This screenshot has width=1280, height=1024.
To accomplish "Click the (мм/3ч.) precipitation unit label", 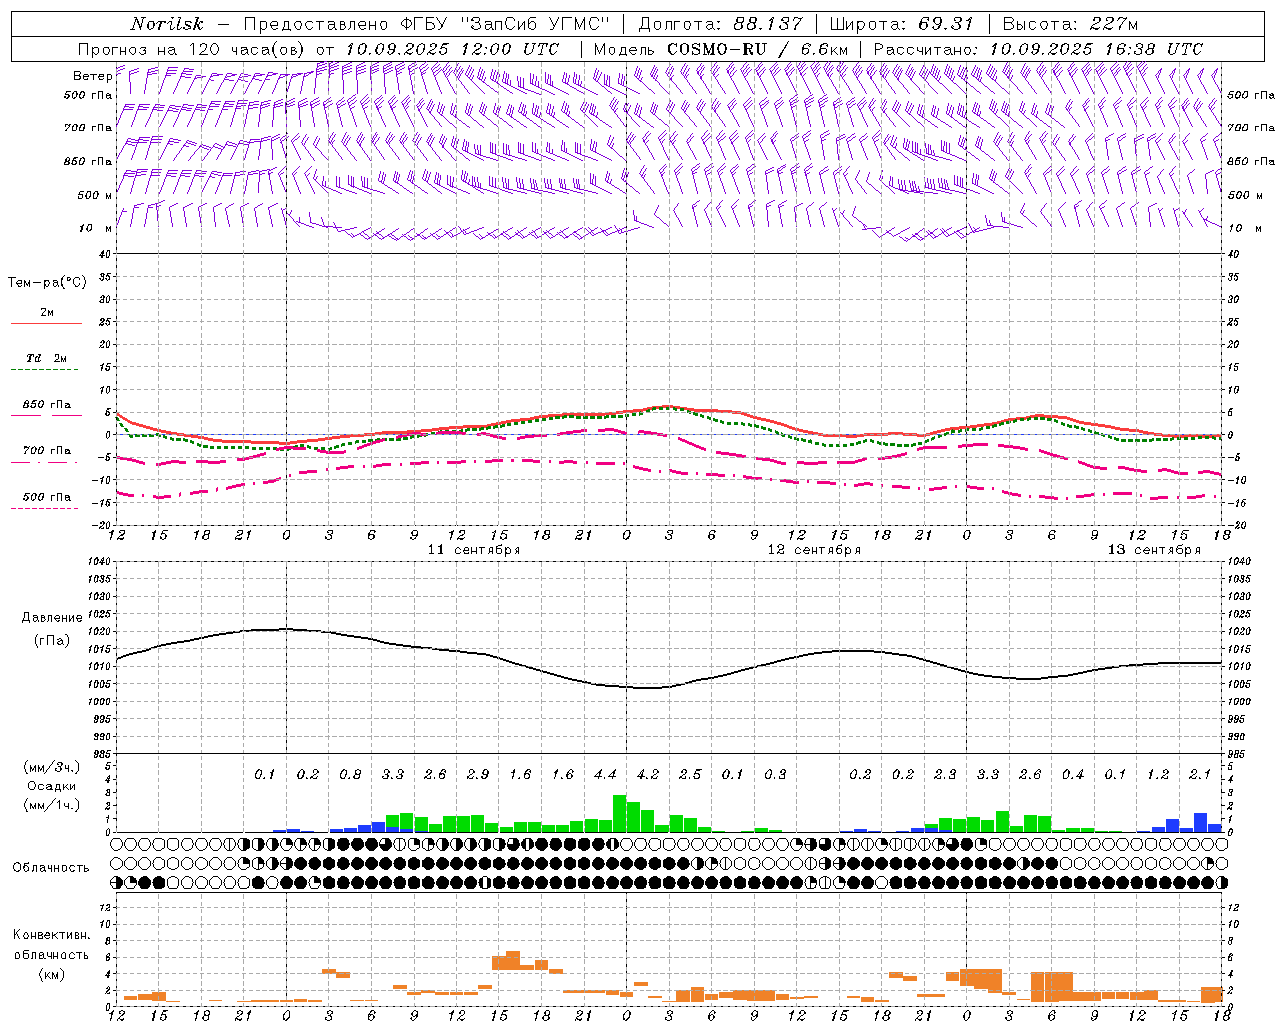I will point(52,767).
